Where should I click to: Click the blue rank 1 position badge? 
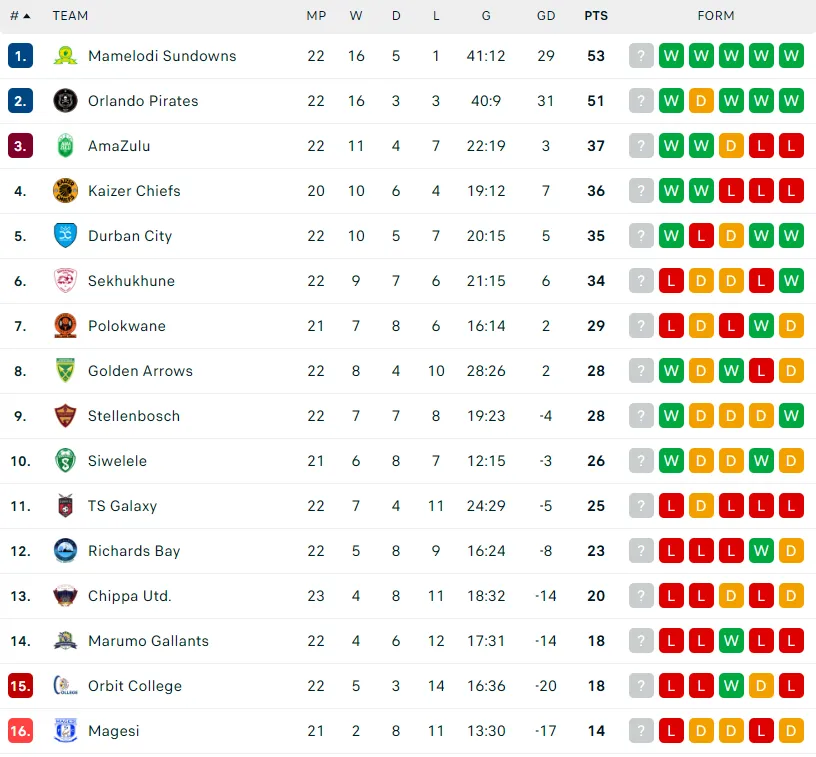[20, 56]
